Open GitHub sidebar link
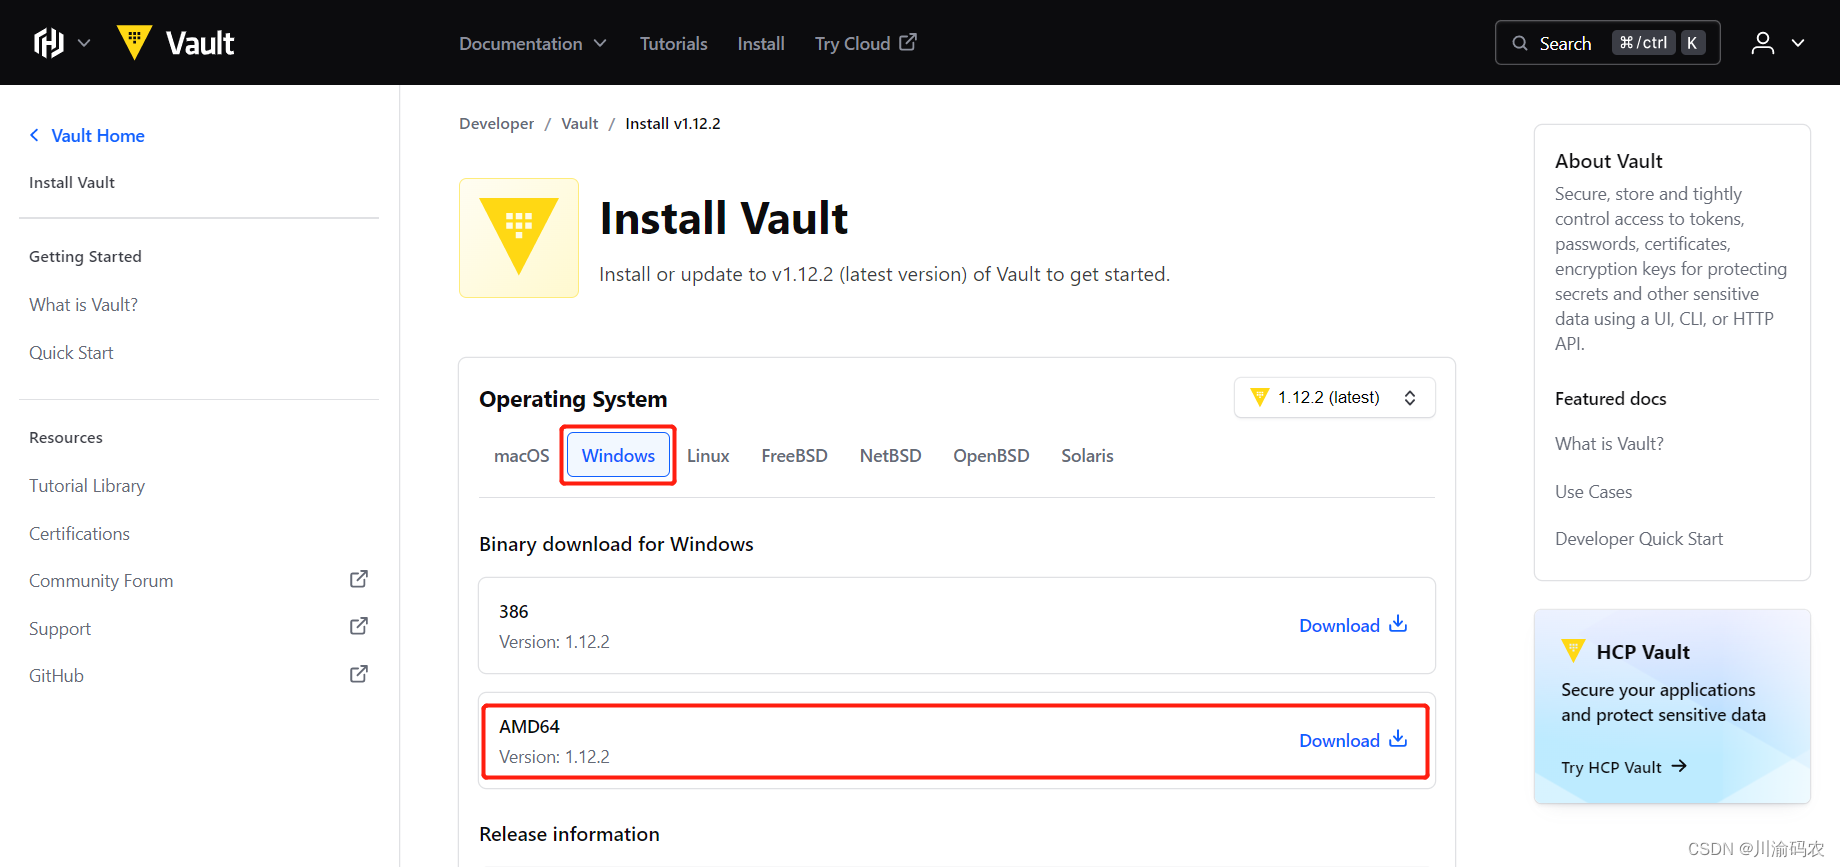This screenshot has height=867, width=1840. [56, 675]
